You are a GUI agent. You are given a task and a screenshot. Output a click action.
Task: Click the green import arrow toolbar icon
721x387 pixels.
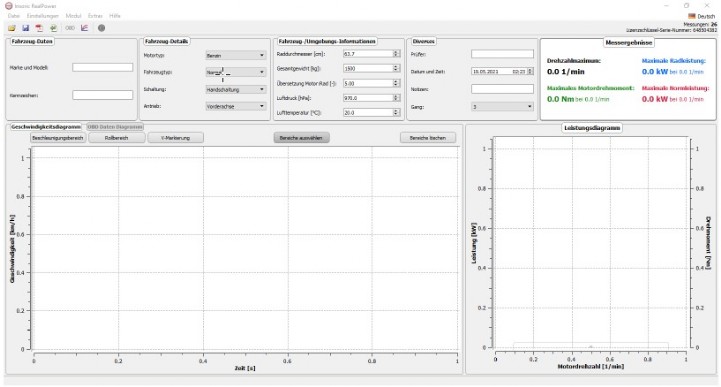pyautogui.click(x=53, y=28)
